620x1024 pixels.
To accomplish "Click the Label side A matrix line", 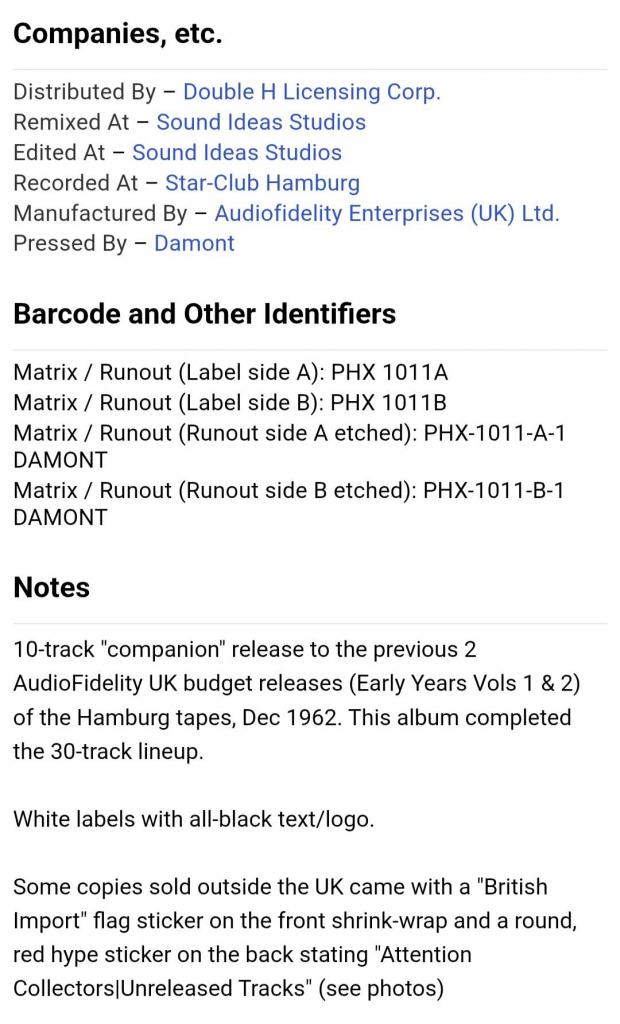I will tap(230, 373).
